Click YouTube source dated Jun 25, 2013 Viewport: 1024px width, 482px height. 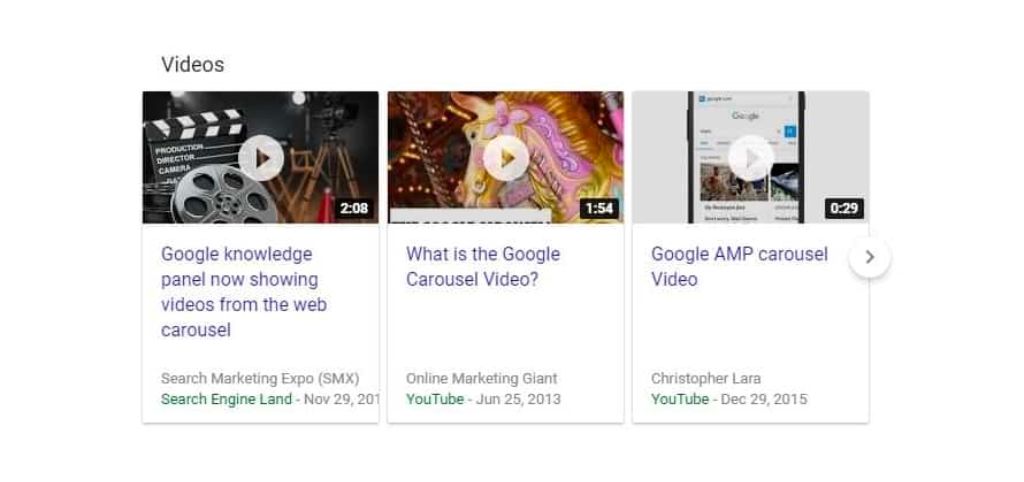[435, 399]
